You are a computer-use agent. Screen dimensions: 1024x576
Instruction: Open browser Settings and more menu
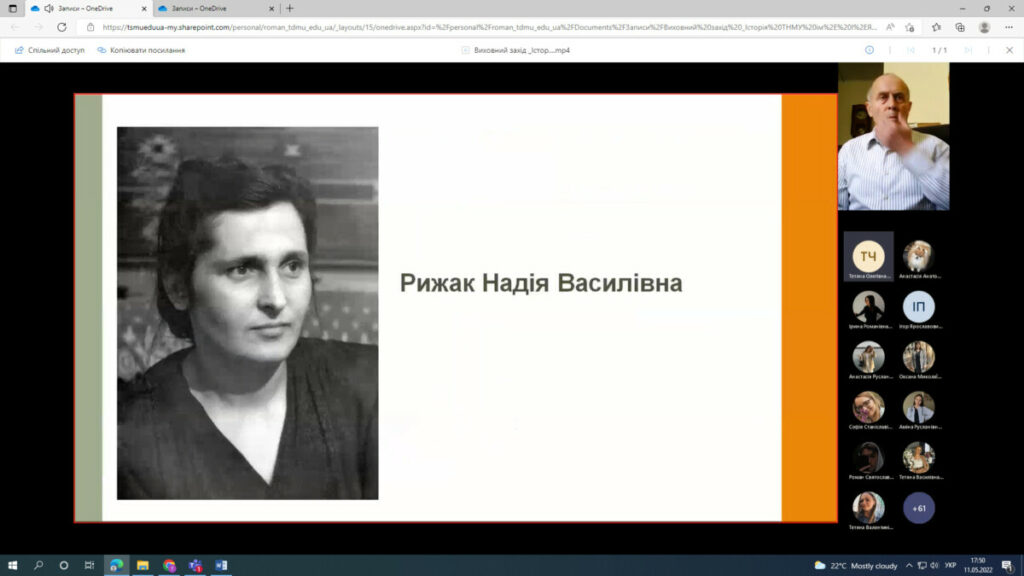(1008, 27)
